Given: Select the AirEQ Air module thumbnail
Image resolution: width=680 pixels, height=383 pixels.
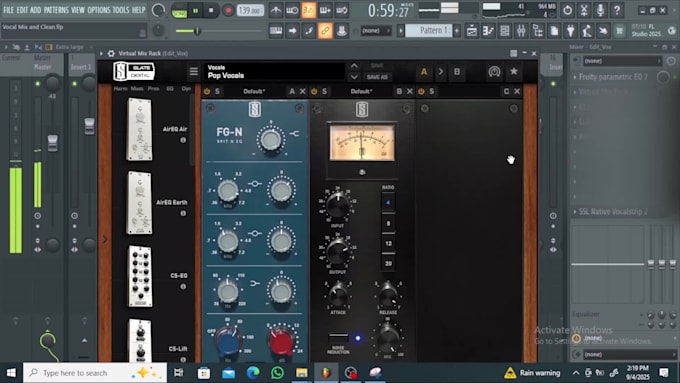Looking at the screenshot, I should pos(139,129).
